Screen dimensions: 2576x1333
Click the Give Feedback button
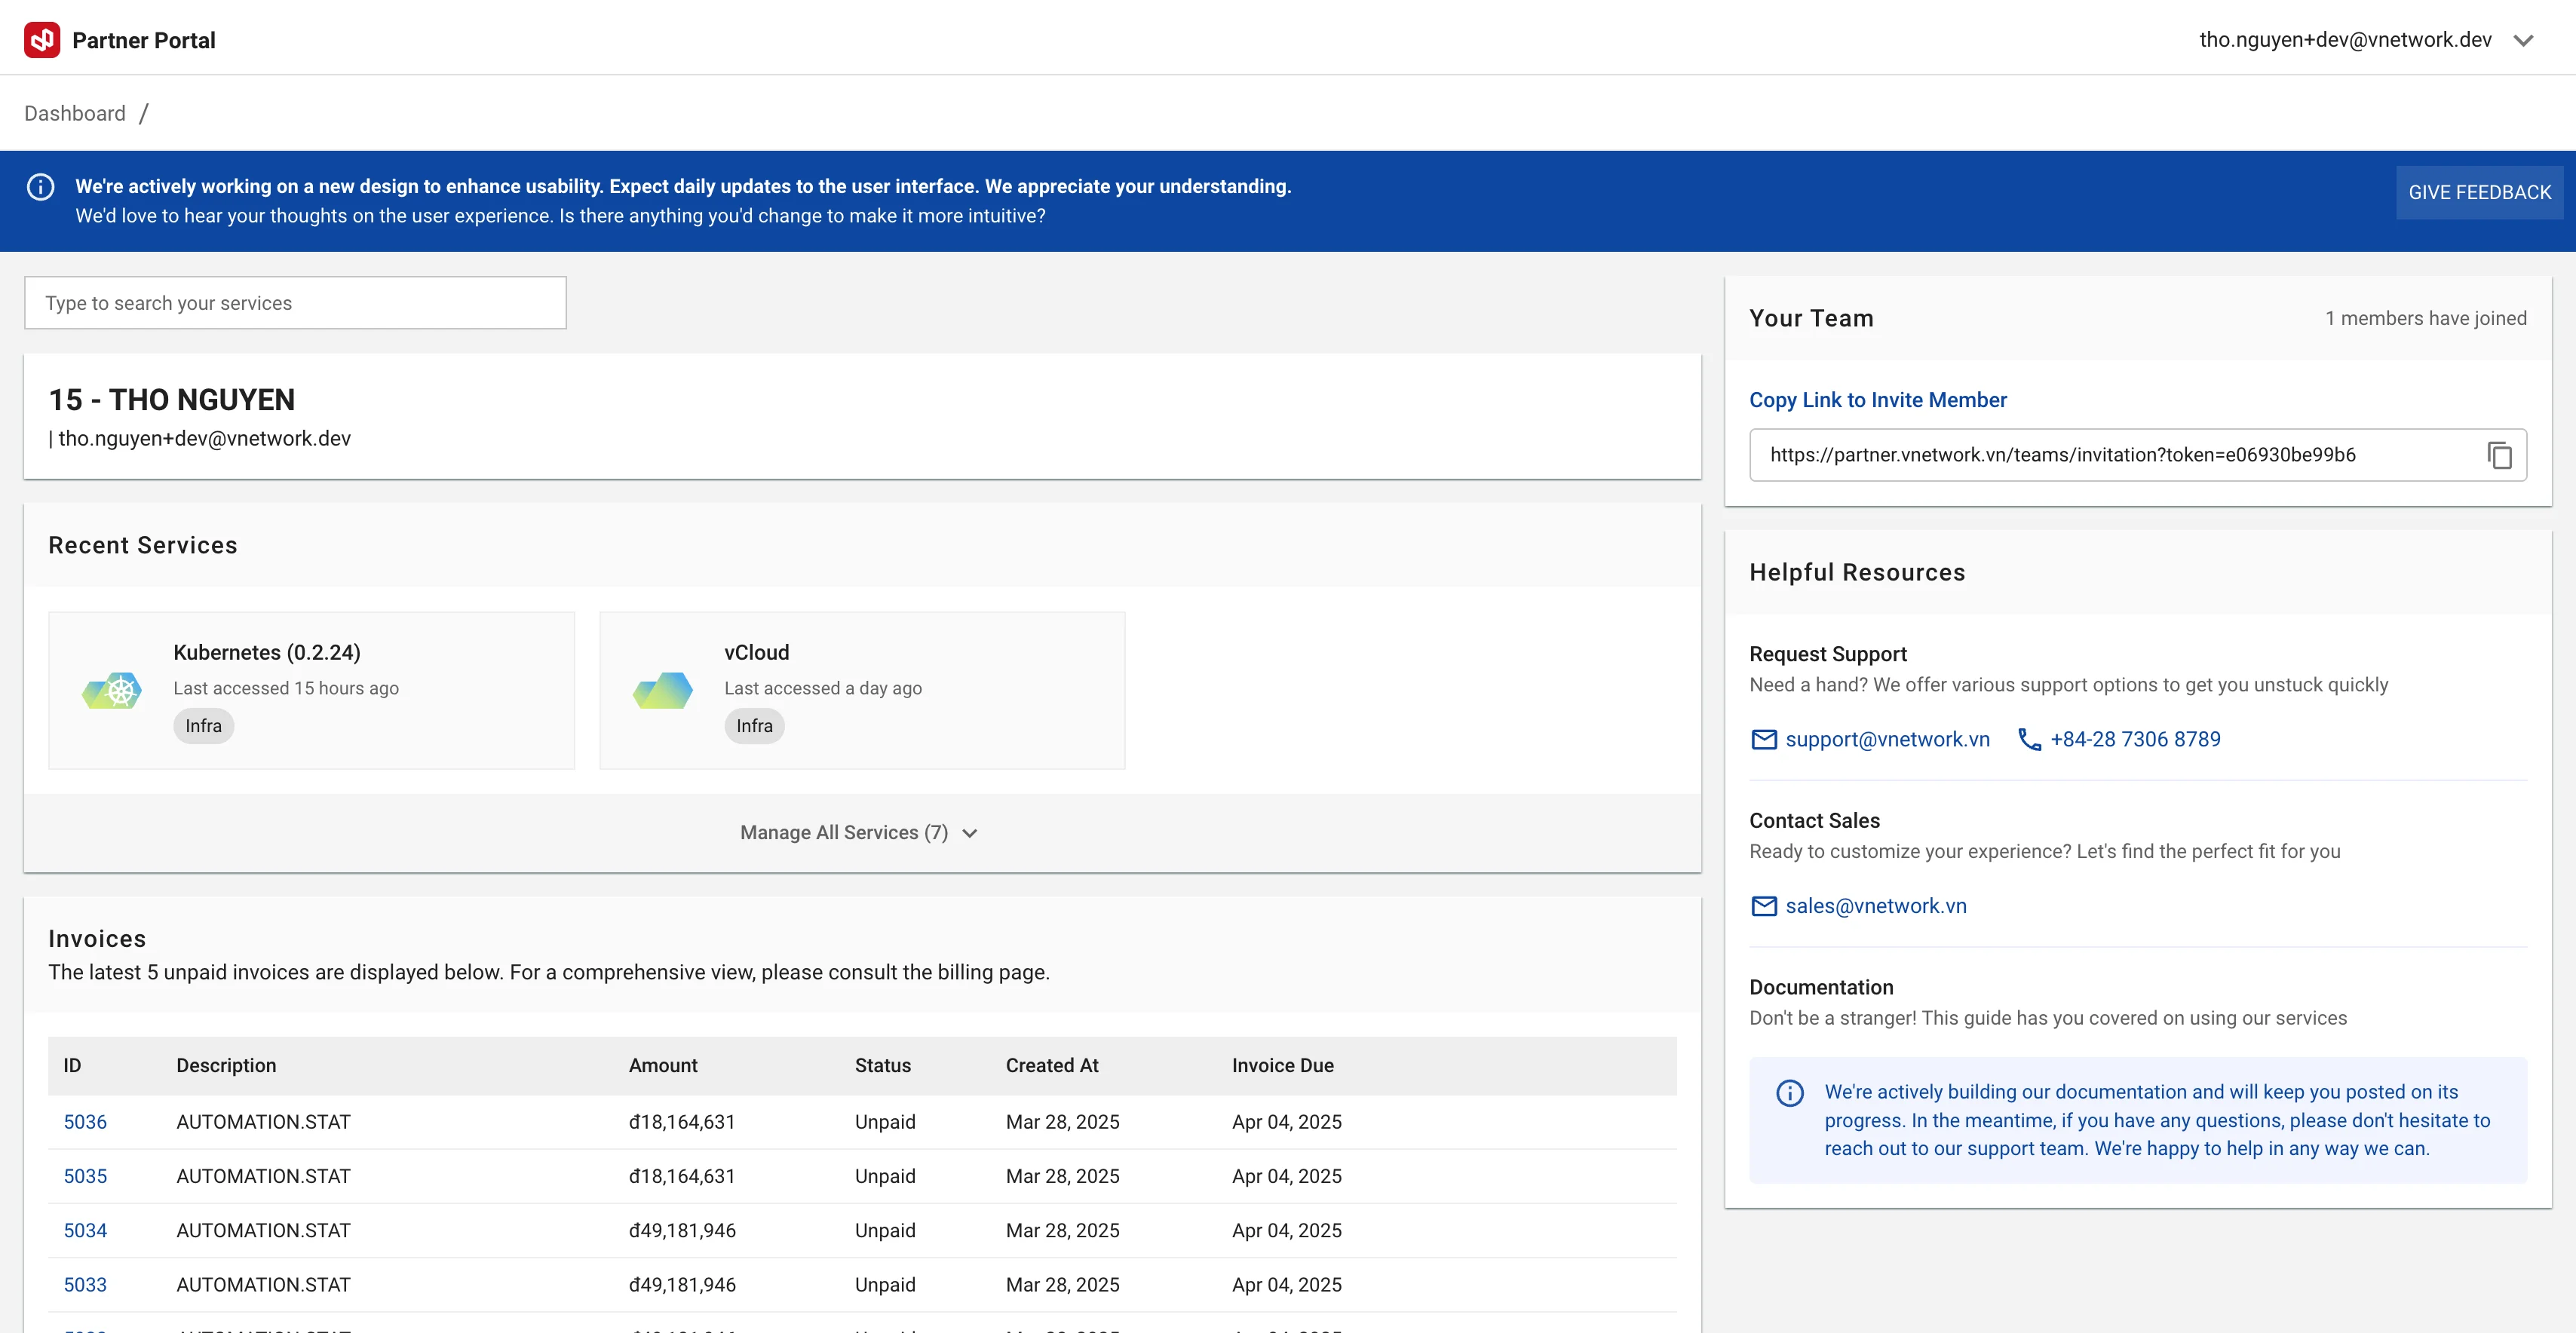coord(2479,192)
